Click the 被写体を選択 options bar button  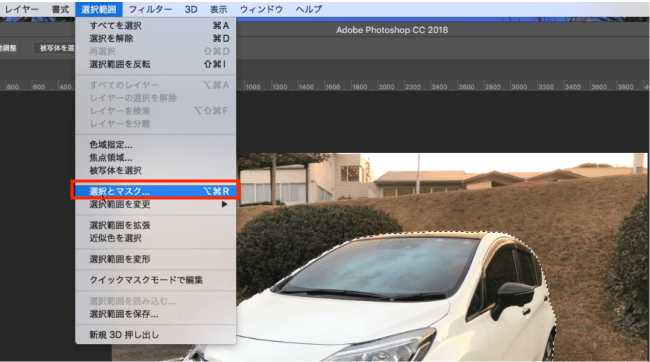[x=55, y=48]
